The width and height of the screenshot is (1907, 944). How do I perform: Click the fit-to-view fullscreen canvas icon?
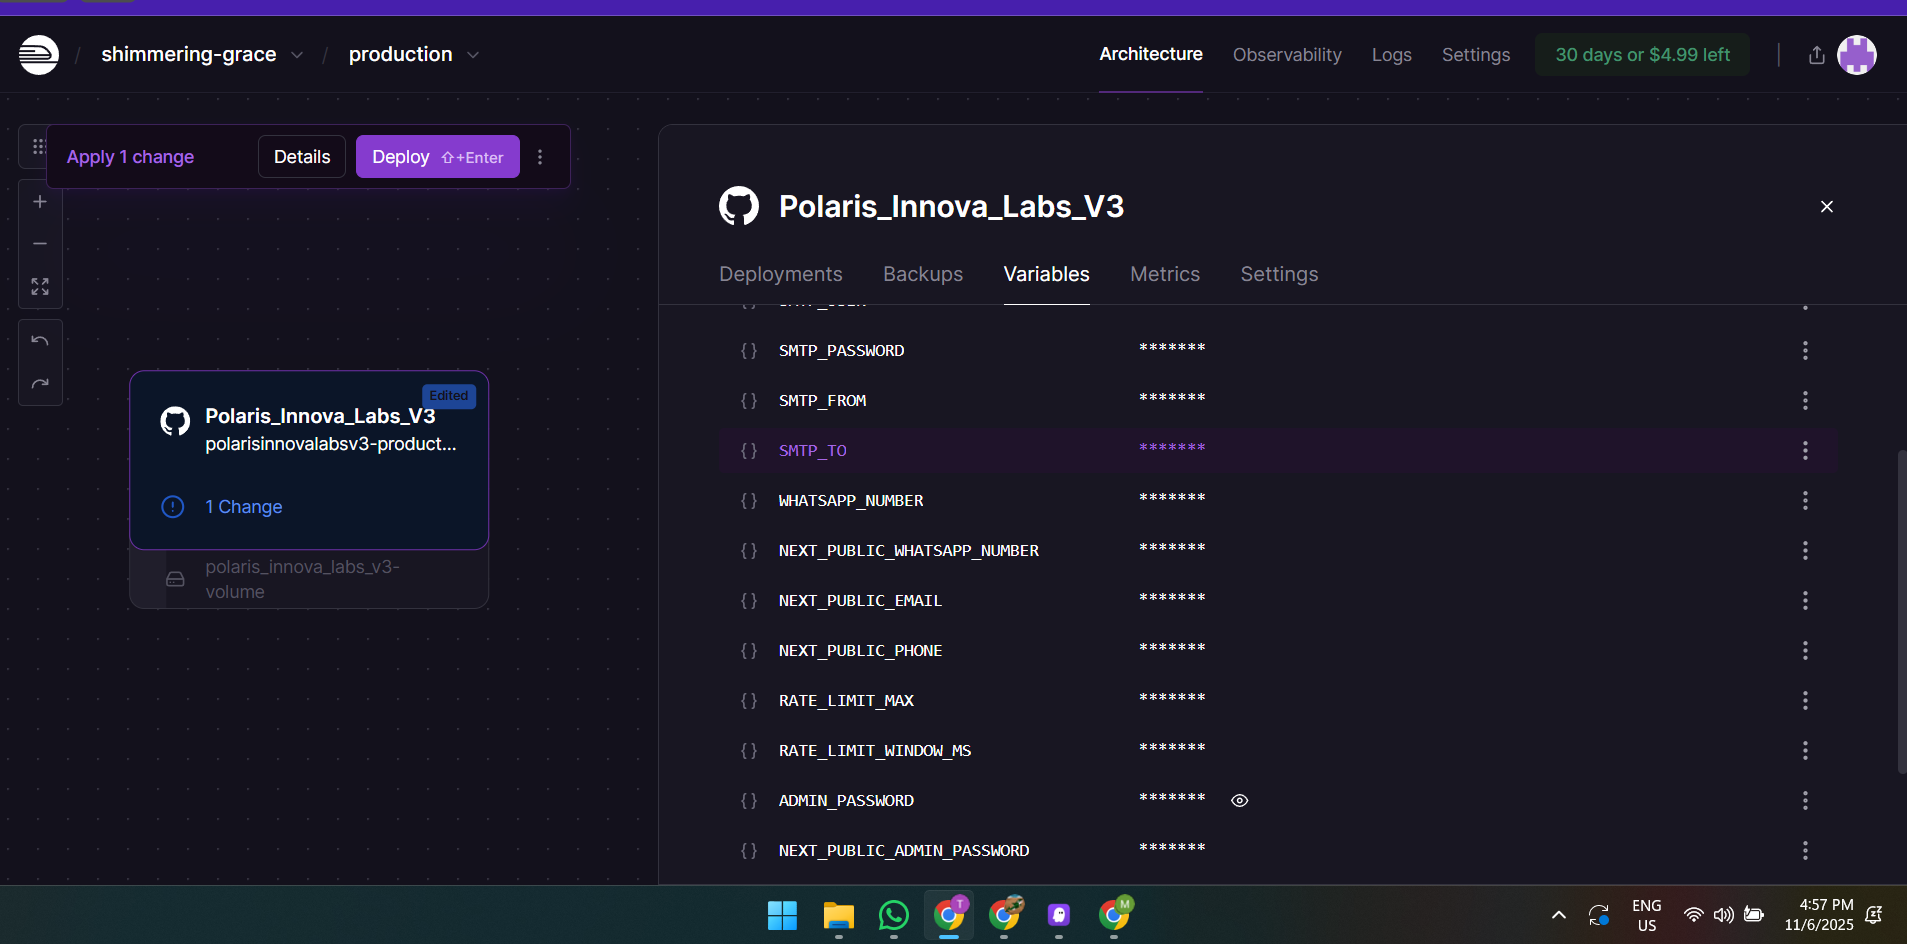[x=40, y=287]
